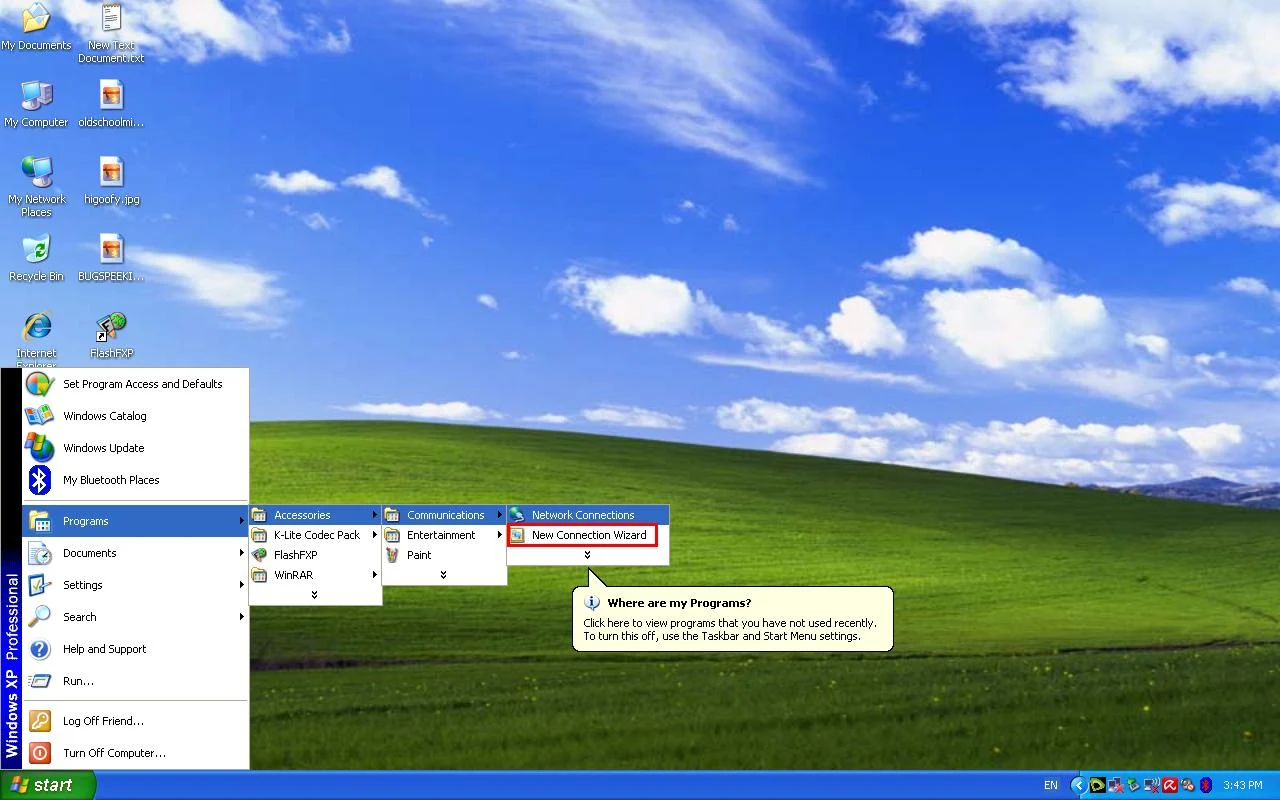
Task: Click Turn Off Computer...
Action: click(135, 753)
